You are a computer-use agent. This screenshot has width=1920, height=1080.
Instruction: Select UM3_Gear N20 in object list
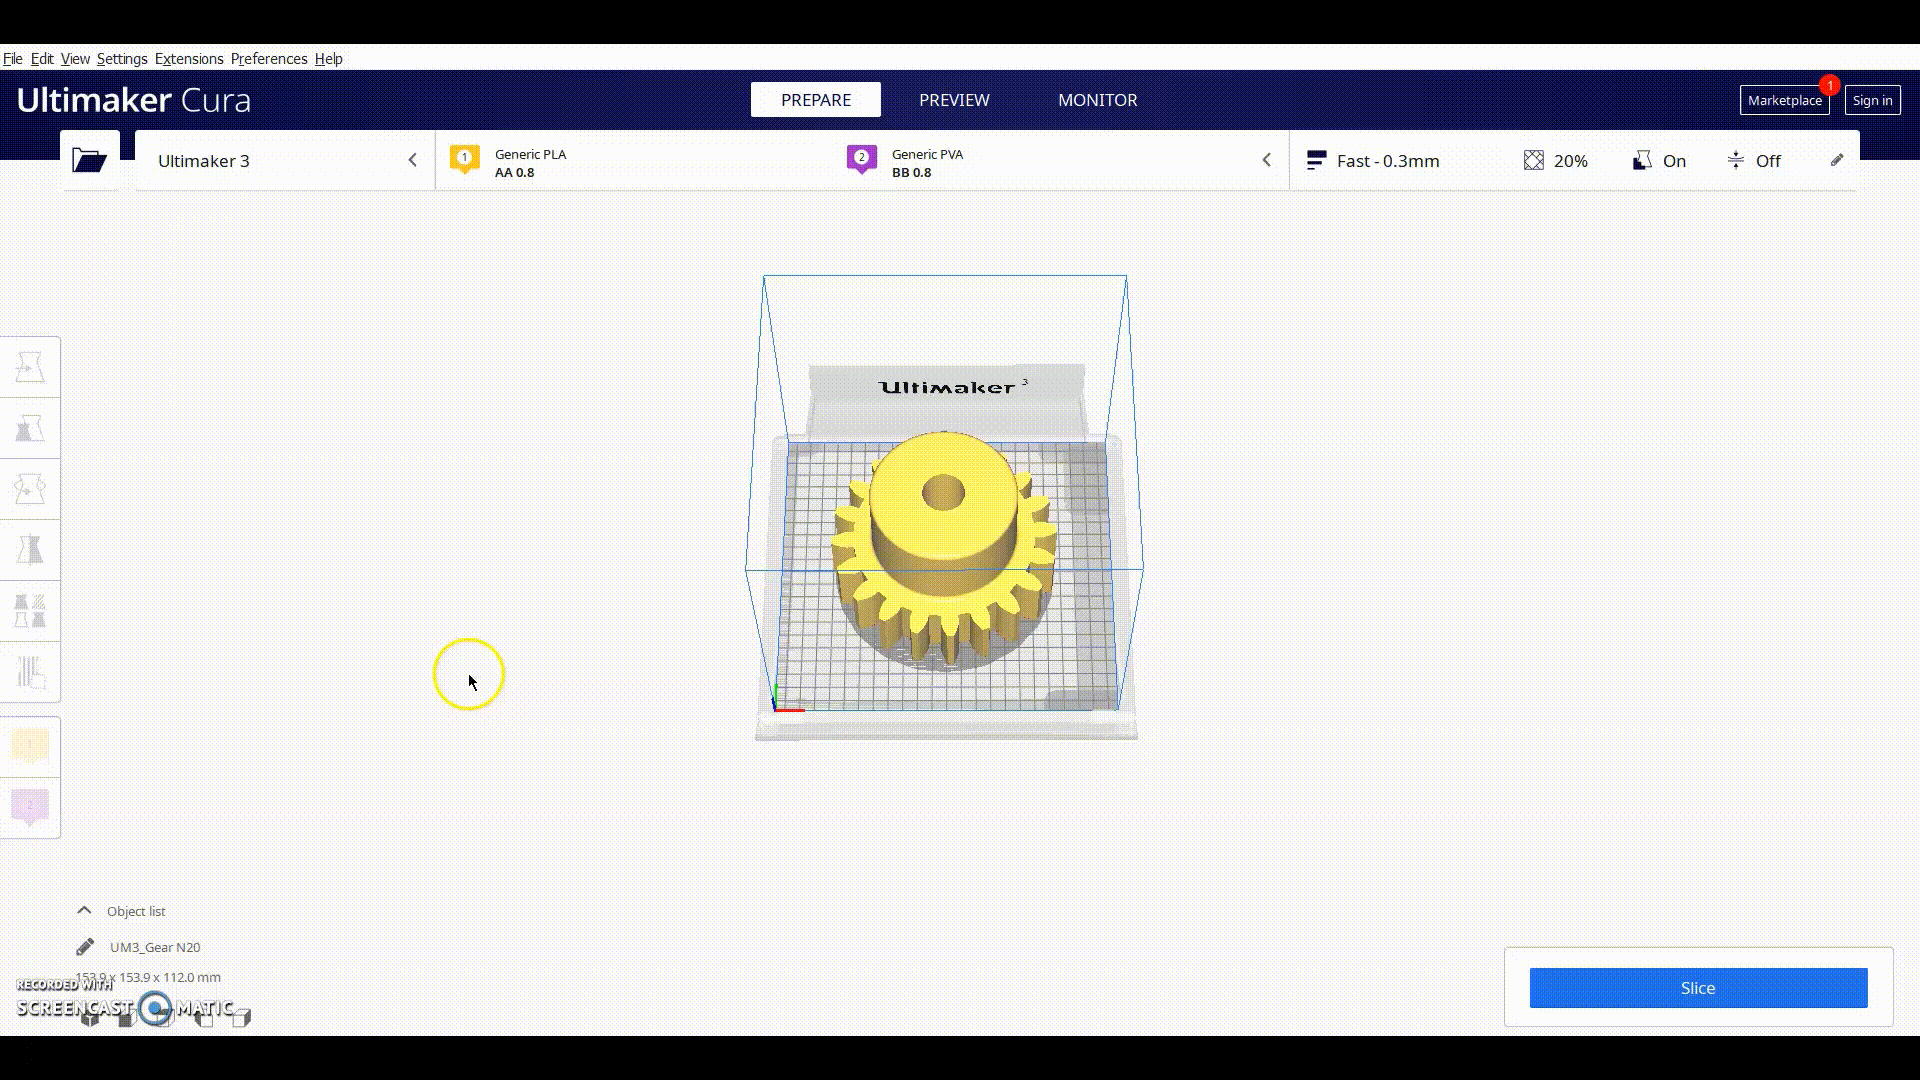pos(155,947)
